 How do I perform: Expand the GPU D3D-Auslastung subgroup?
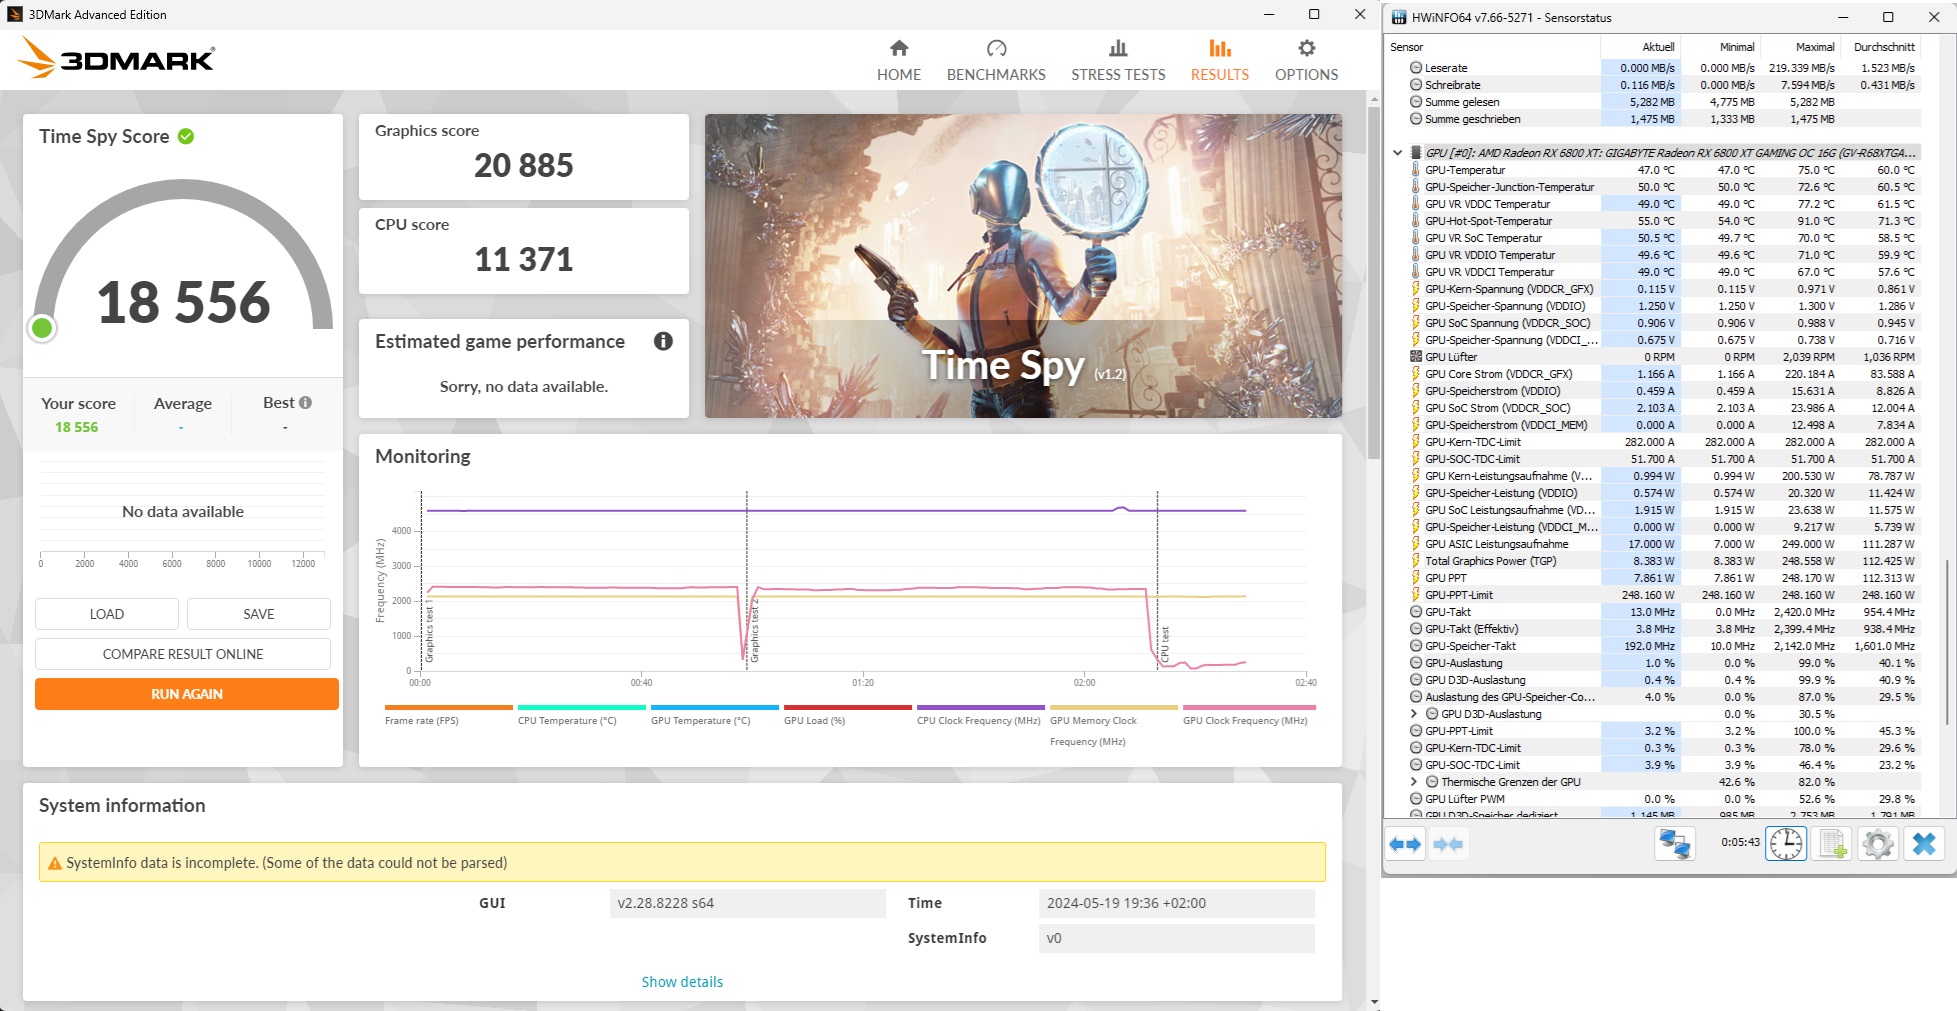1413,714
